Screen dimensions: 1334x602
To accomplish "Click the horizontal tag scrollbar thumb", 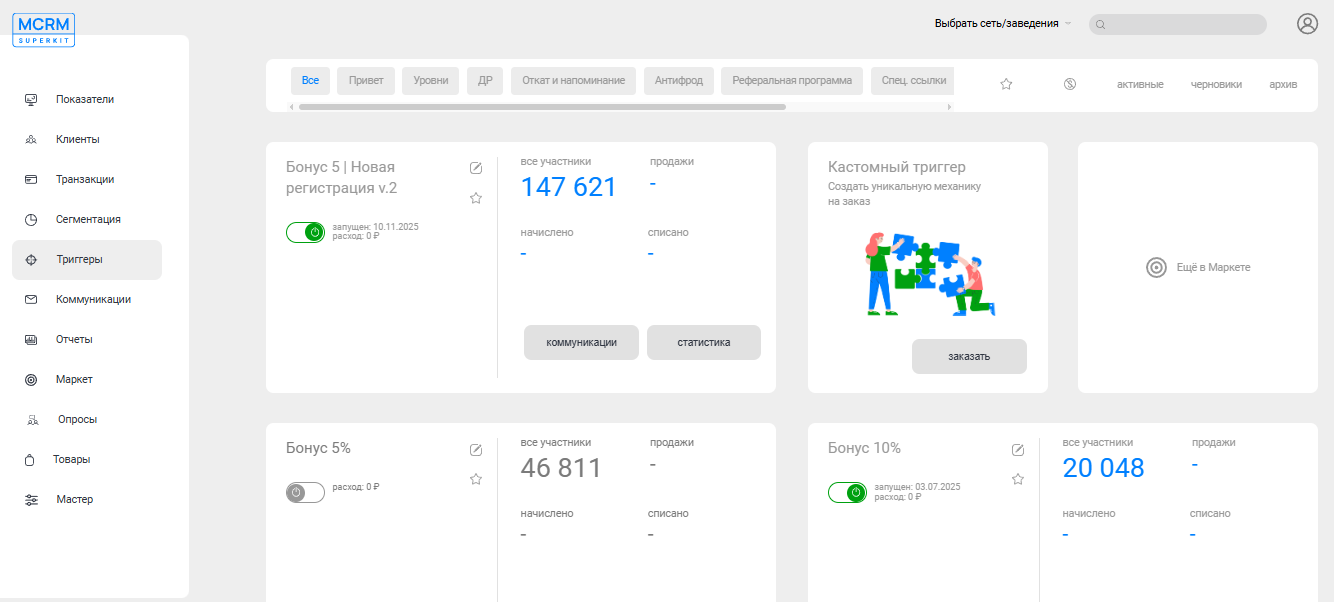I will pos(542,106).
